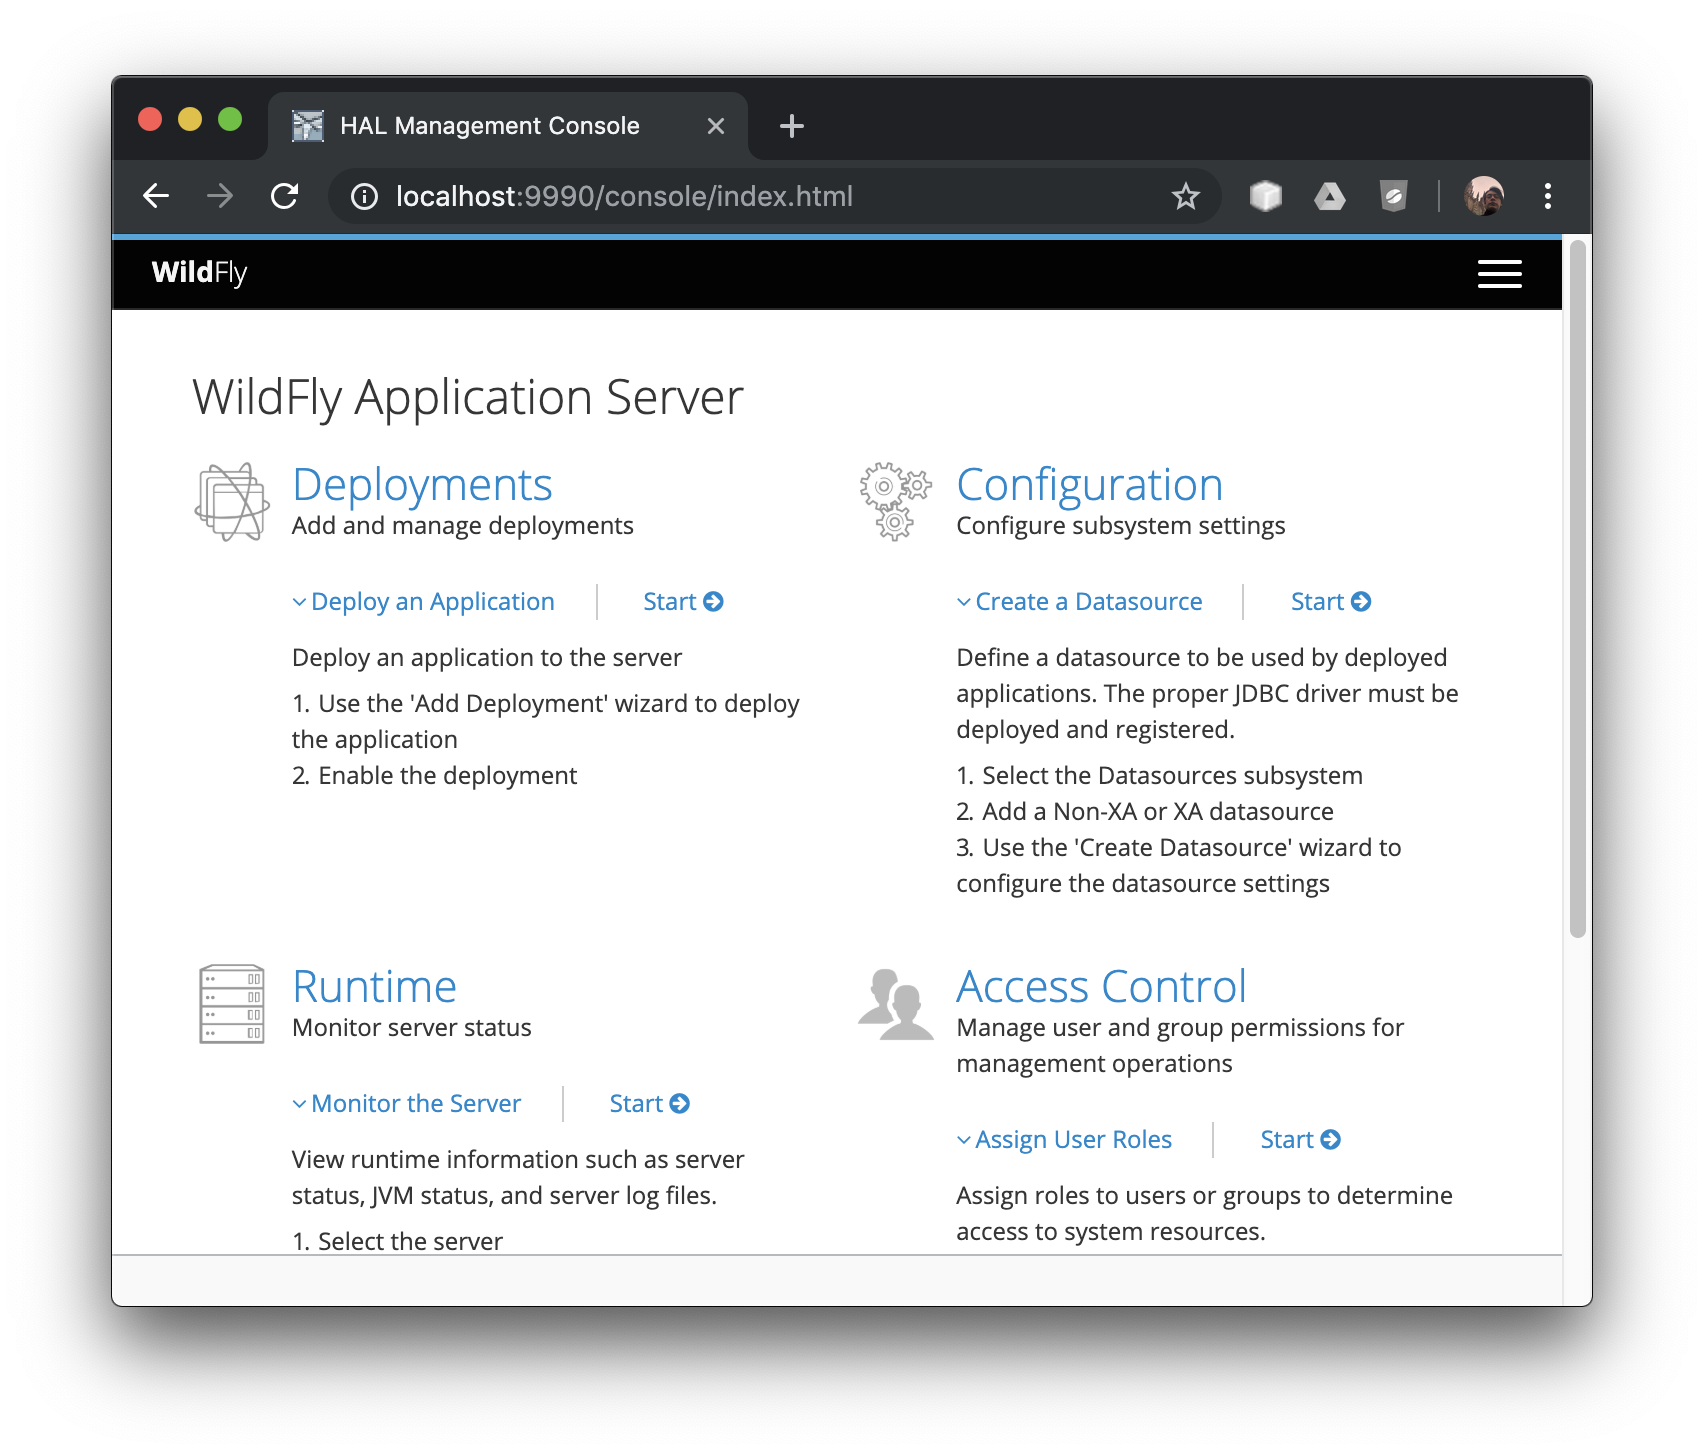Open the WildFly hamburger menu

point(1499,273)
